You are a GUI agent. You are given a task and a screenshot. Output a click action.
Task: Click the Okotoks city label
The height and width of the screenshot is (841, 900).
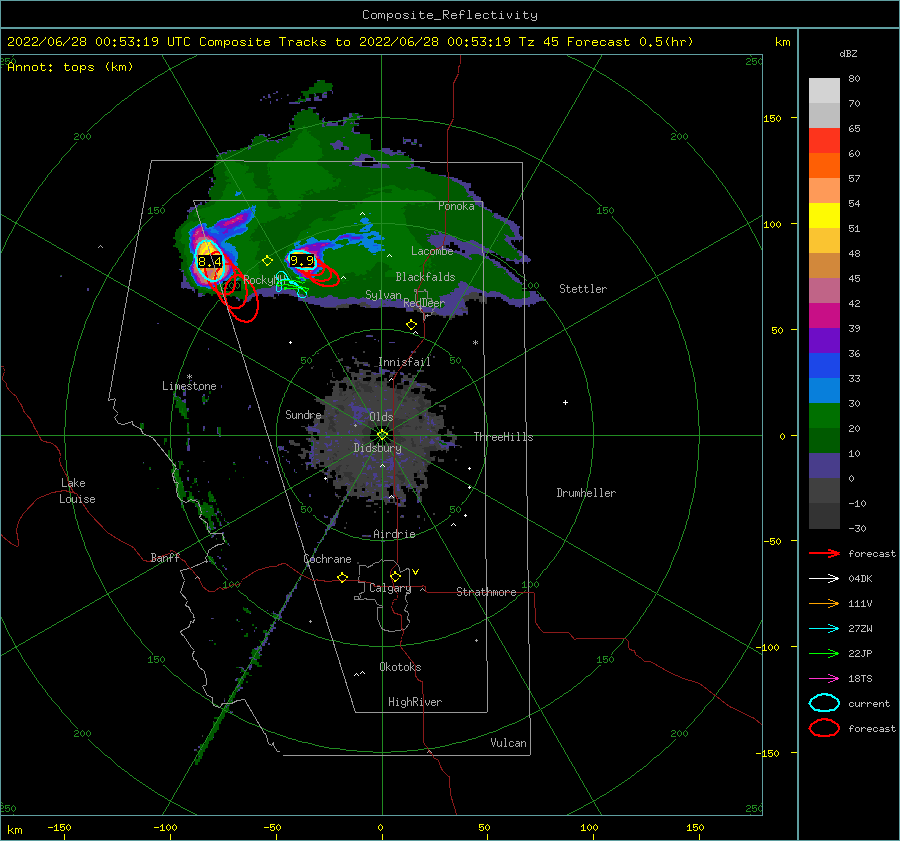pyautogui.click(x=400, y=667)
